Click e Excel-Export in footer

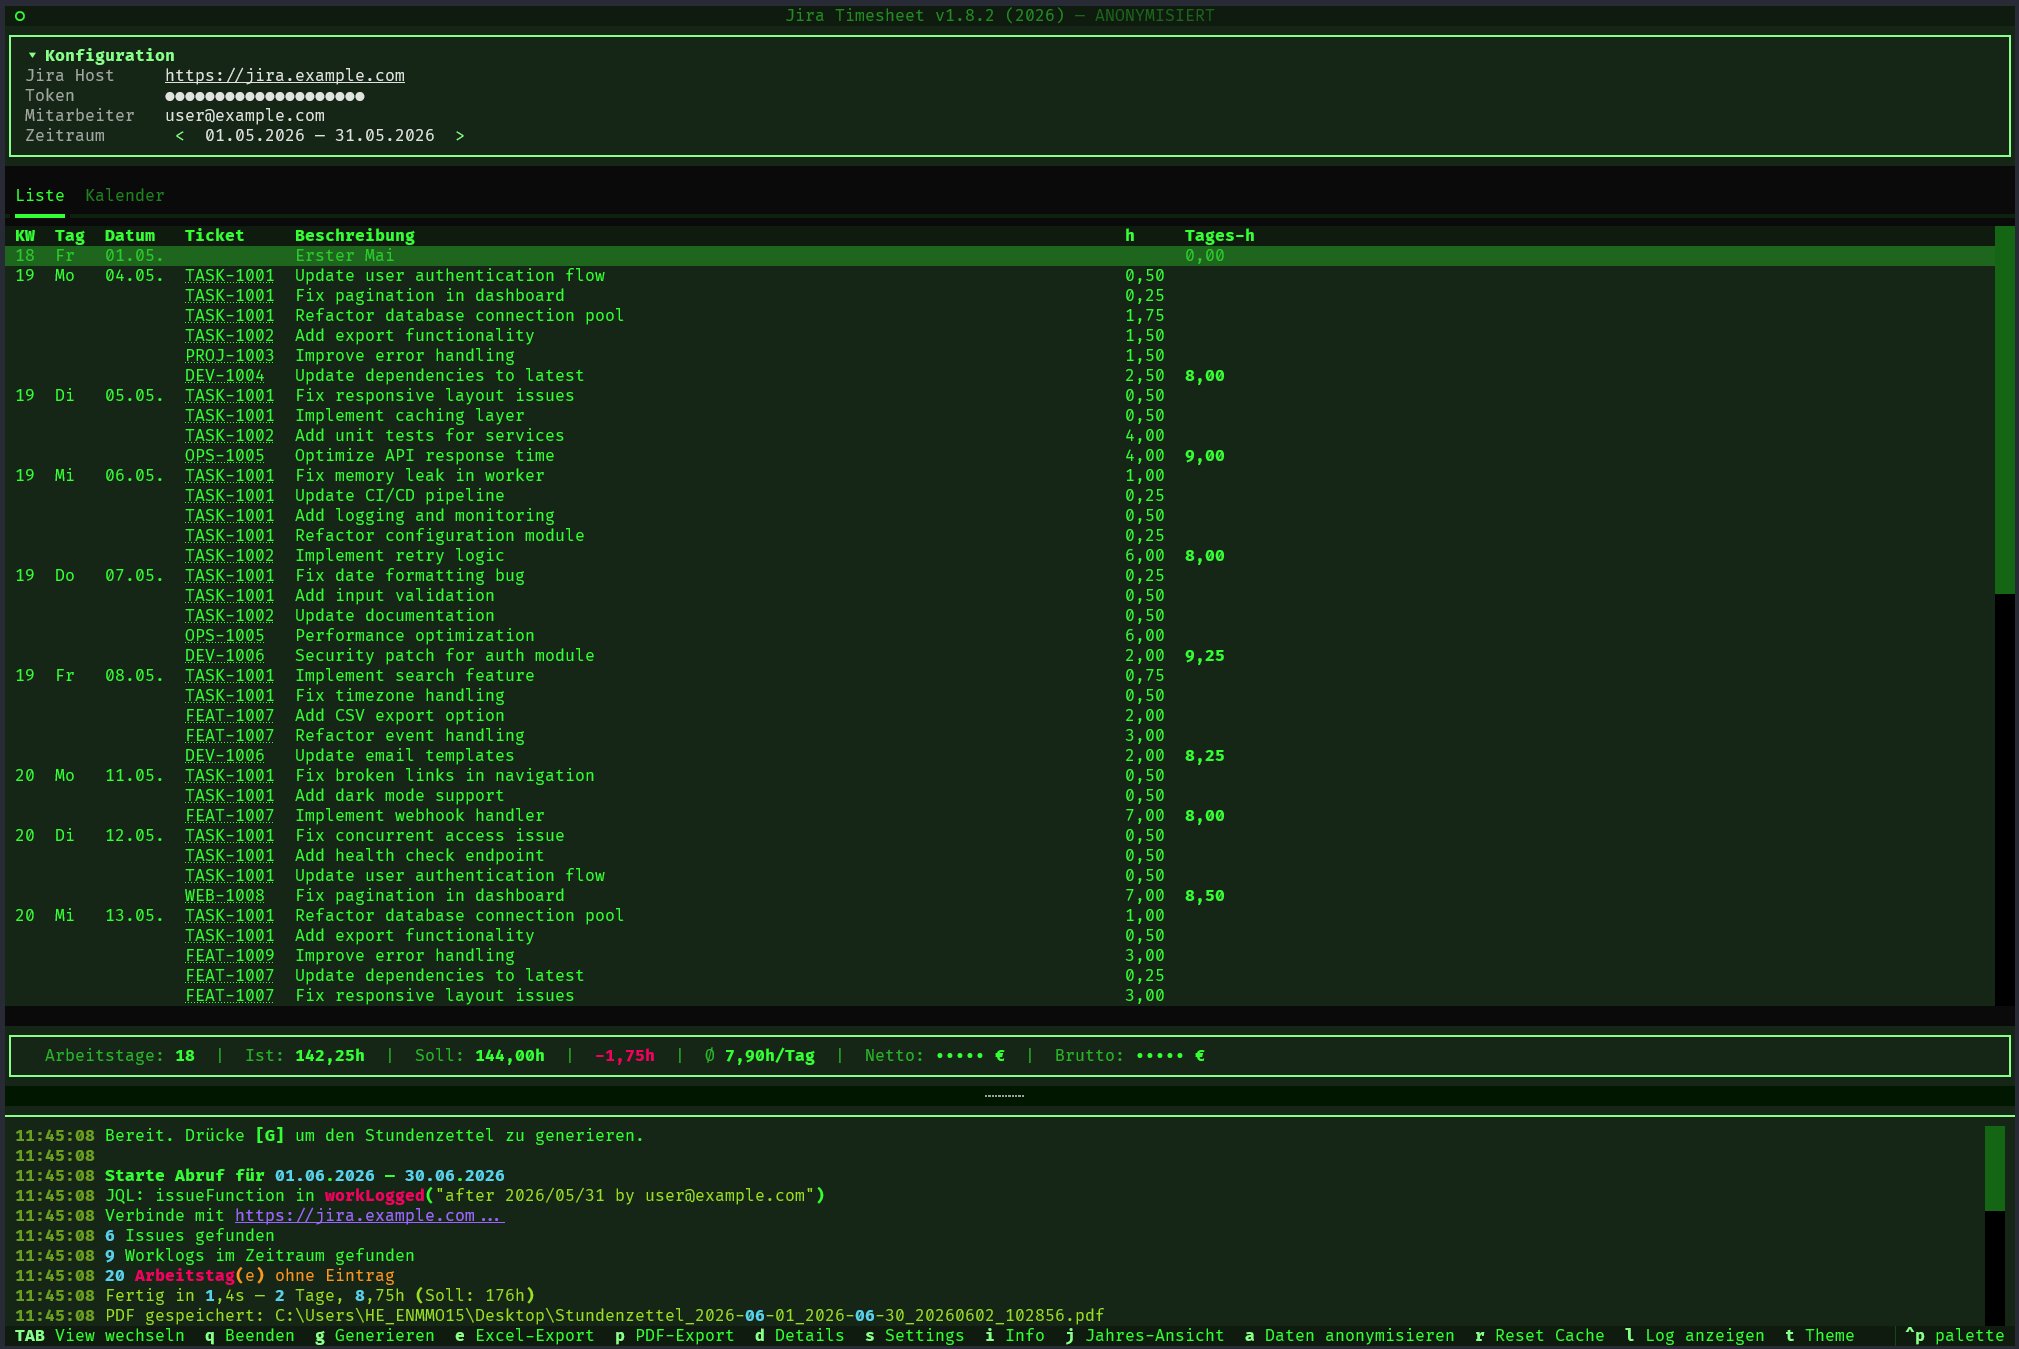point(525,1335)
